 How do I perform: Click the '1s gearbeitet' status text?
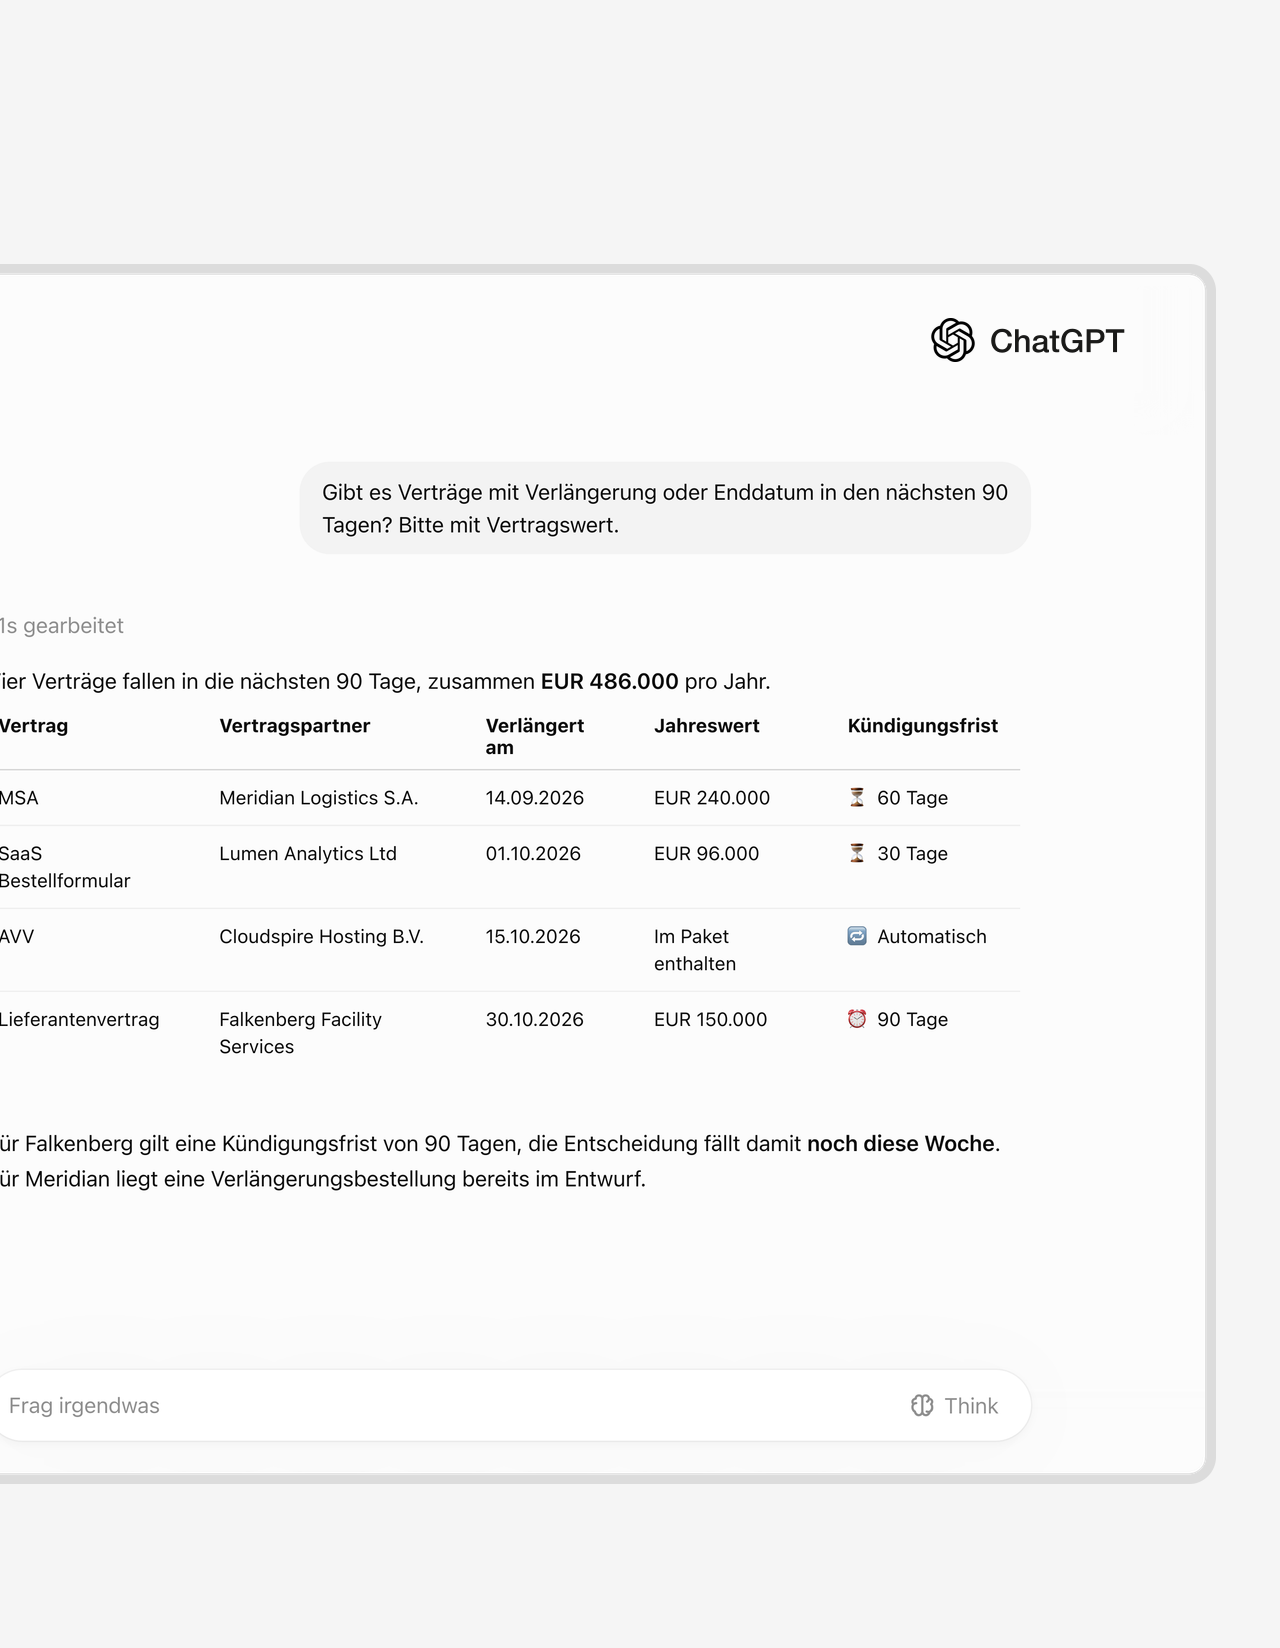click(x=62, y=626)
